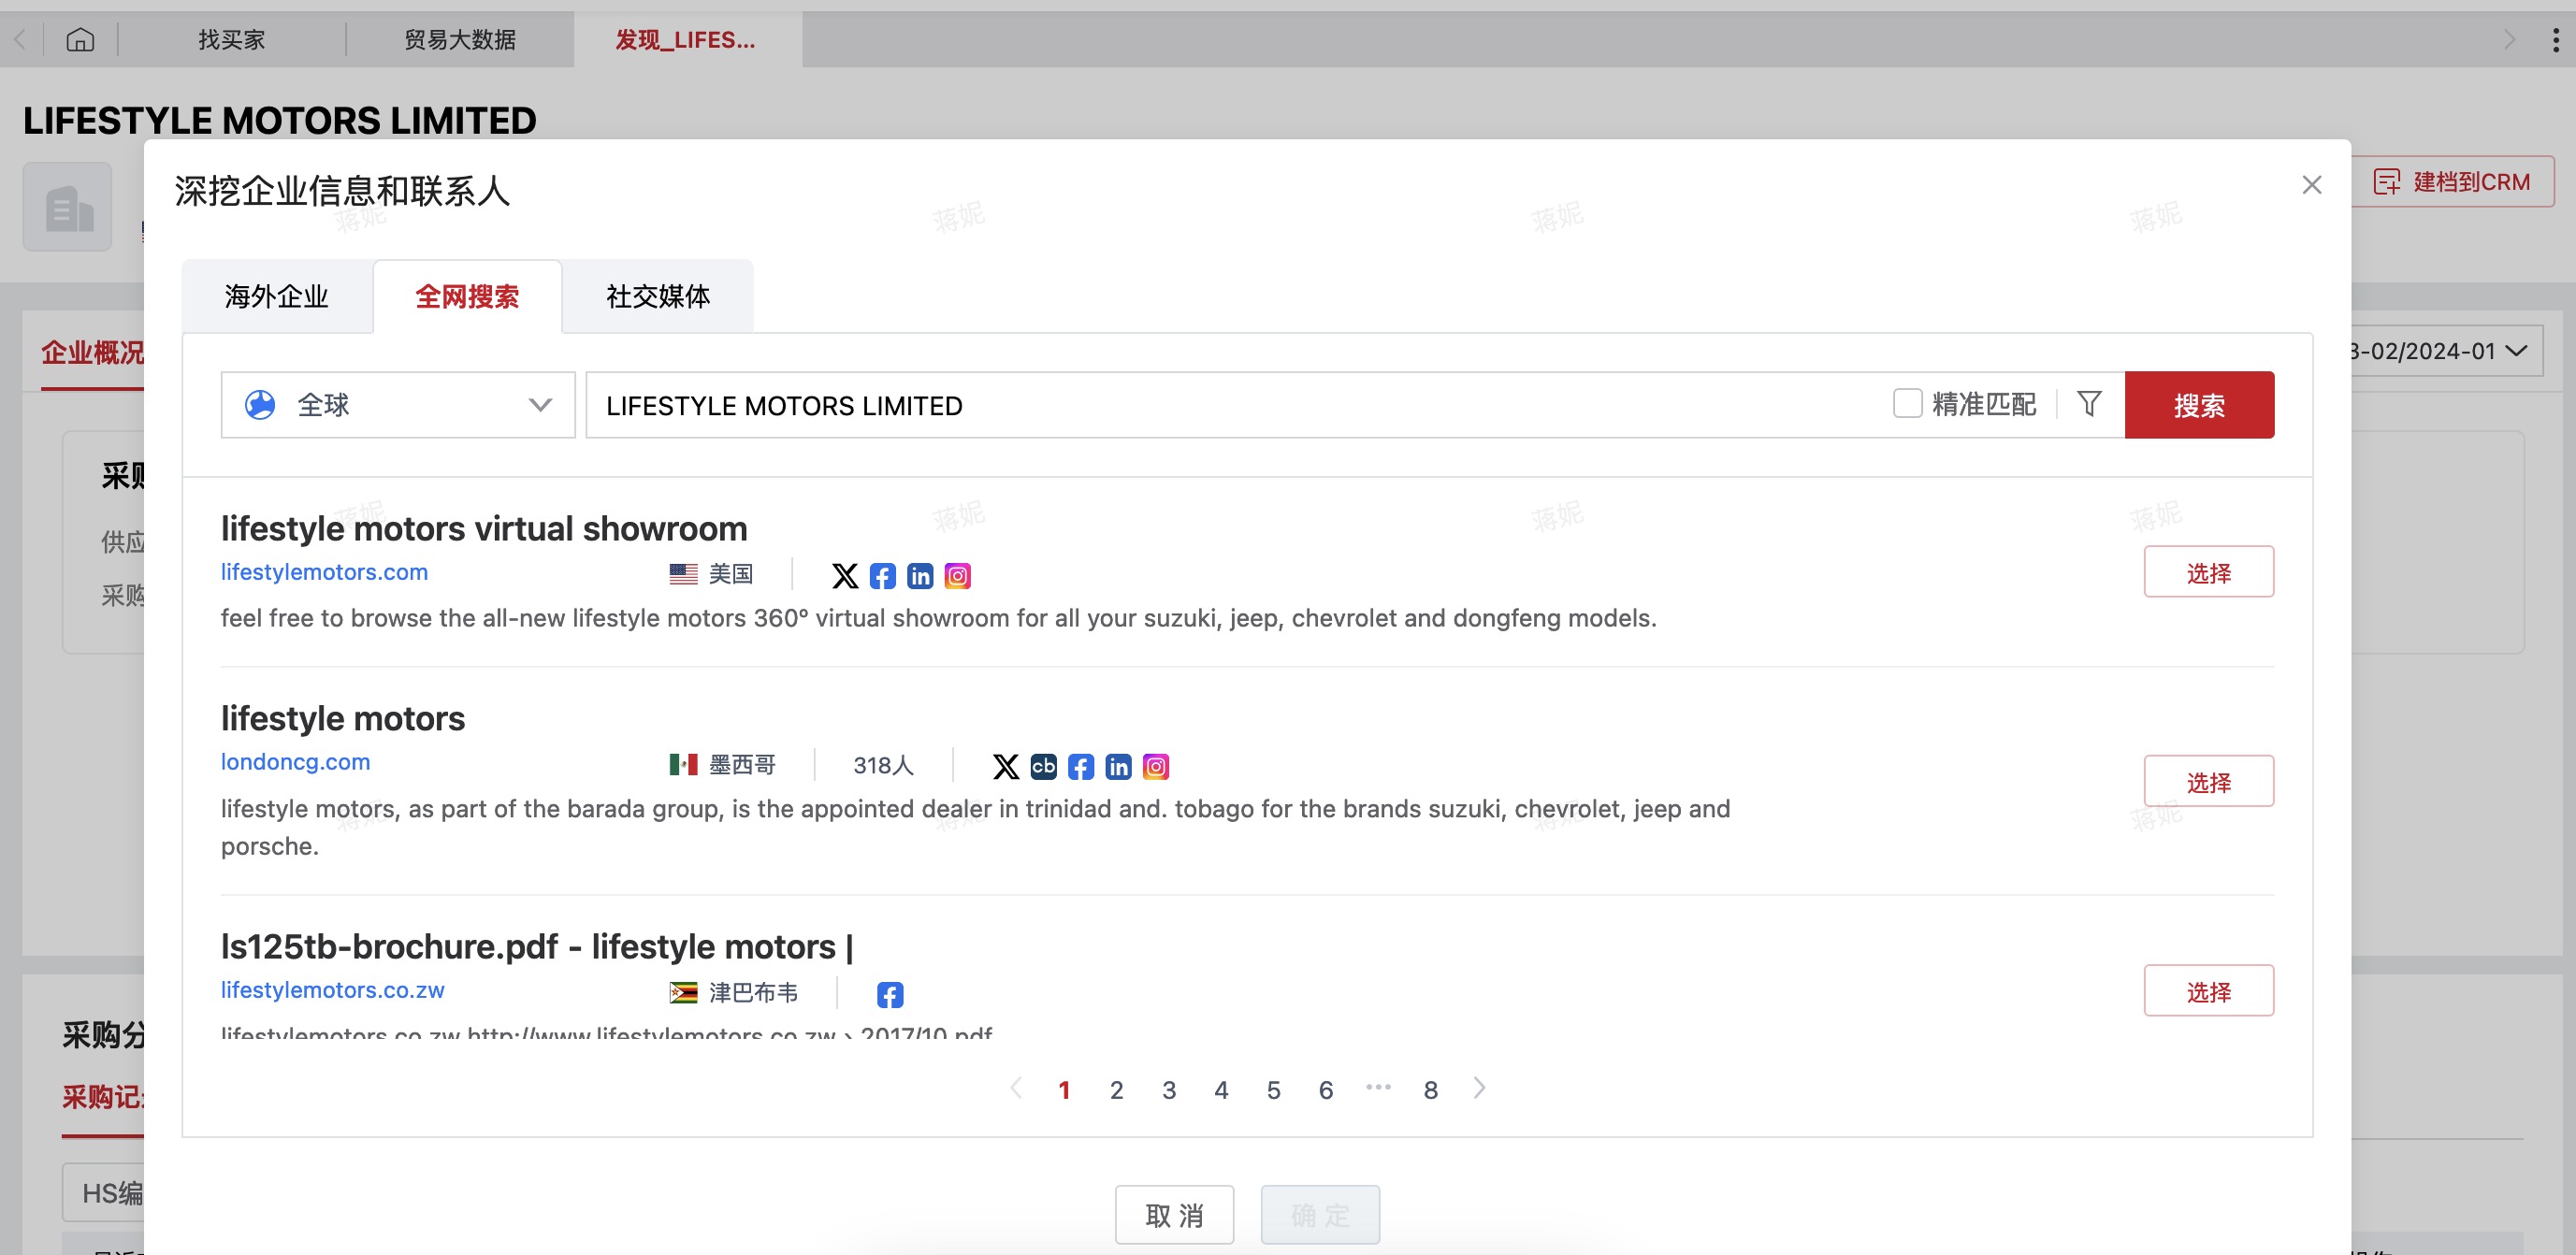2576x1255 pixels.
Task: Switch to the 社交媒体 tab
Action: (x=657, y=297)
